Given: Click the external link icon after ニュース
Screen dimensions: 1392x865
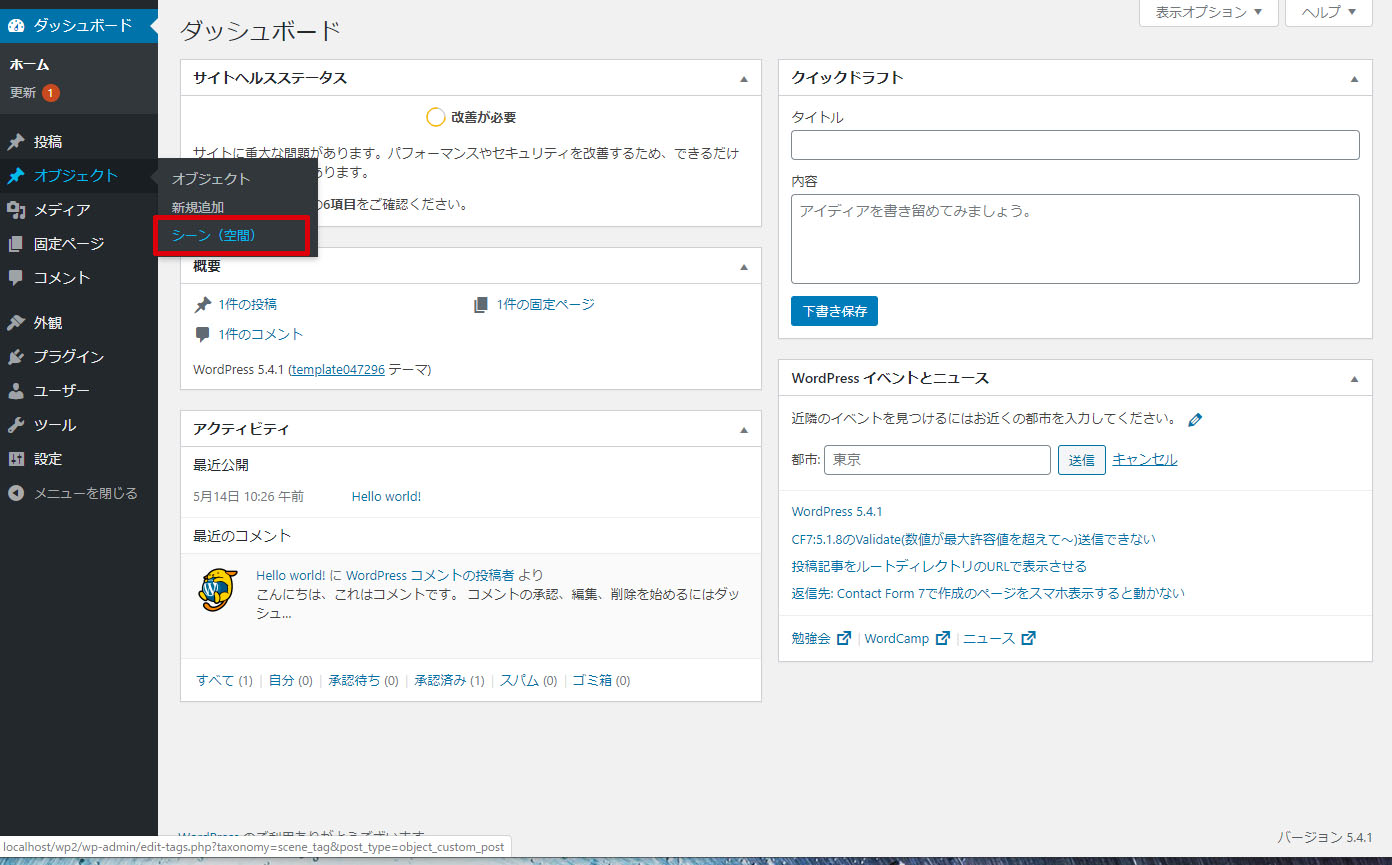Looking at the screenshot, I should [1028, 638].
